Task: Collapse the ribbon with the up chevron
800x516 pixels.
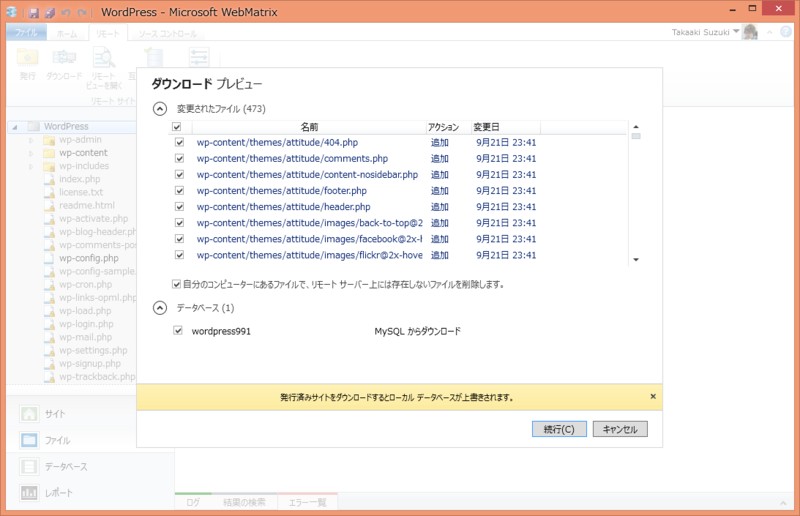Action: pos(770,32)
